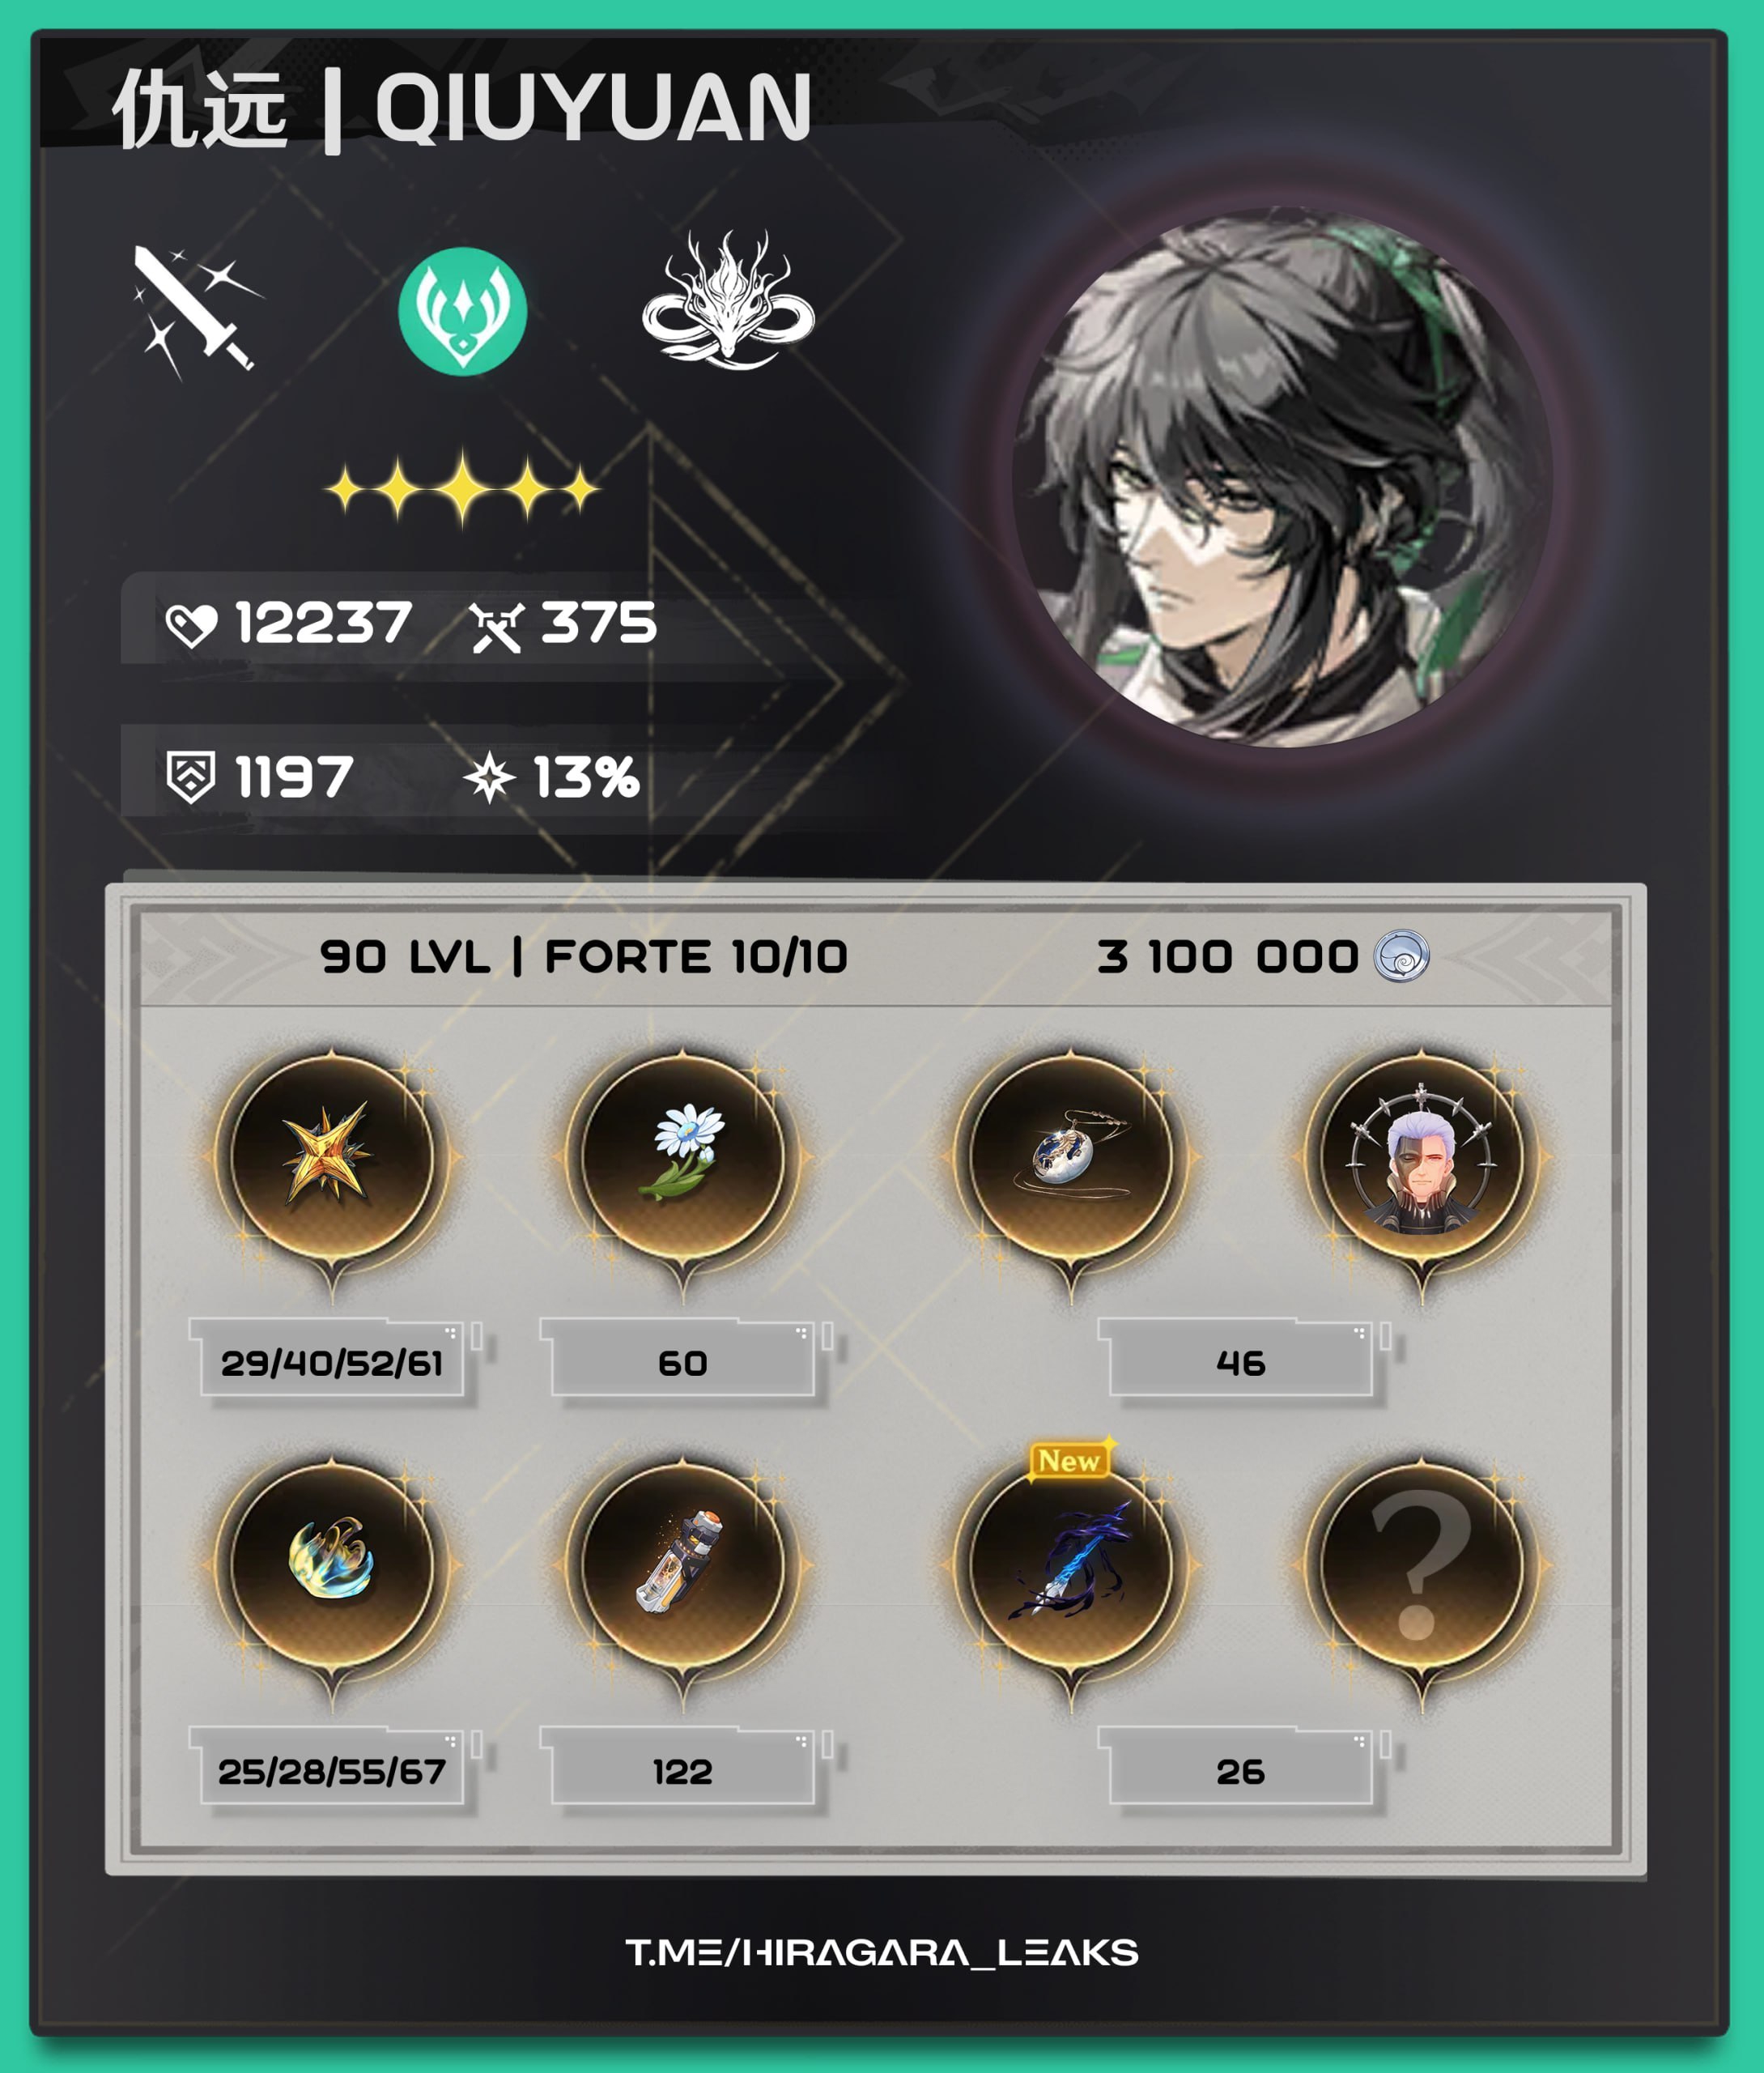The image size is (1764, 2073).
Task: Select the Qiuyuan character portrait
Action: coord(1282,478)
